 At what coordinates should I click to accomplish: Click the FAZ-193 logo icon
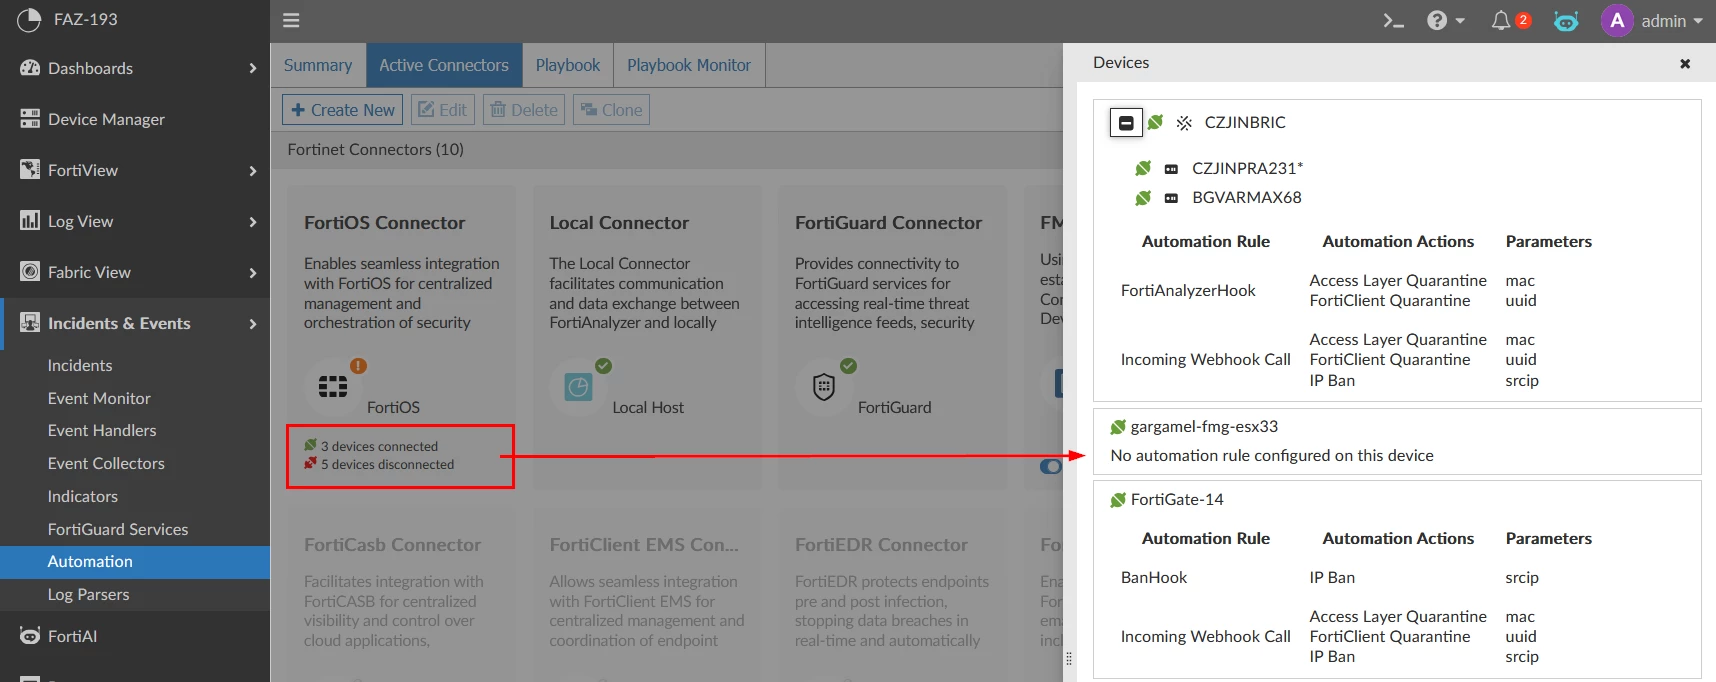click(29, 19)
